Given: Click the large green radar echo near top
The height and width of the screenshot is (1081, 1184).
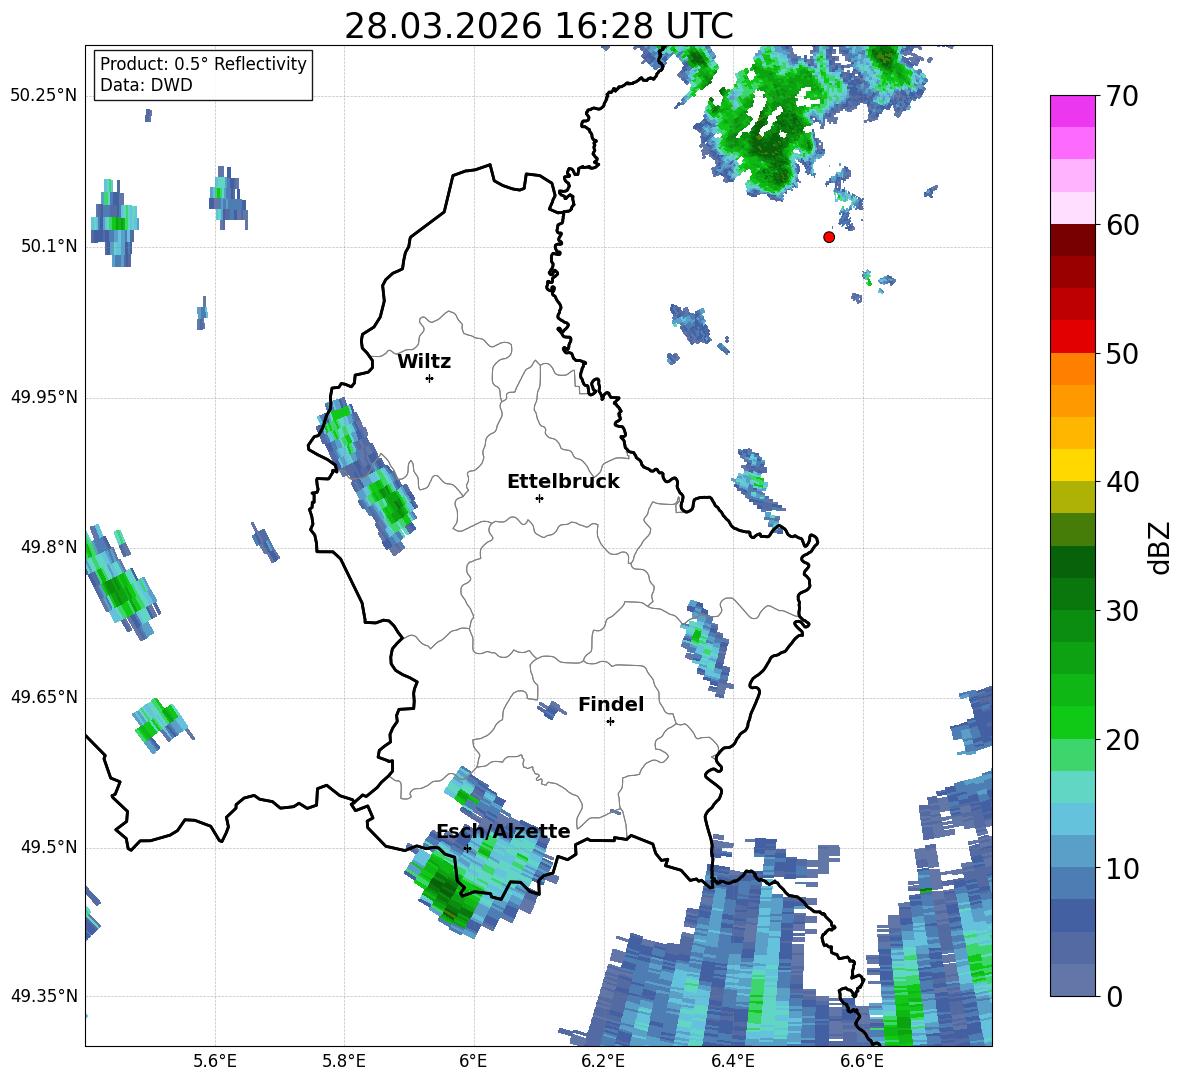Looking at the screenshot, I should 763,128.
